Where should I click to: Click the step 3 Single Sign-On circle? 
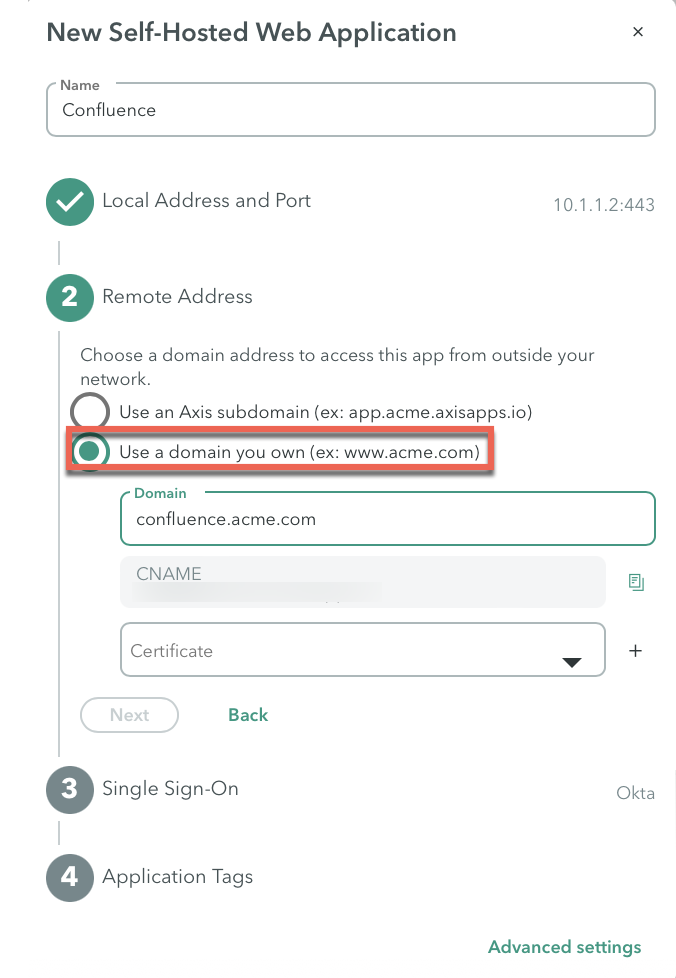point(70,790)
